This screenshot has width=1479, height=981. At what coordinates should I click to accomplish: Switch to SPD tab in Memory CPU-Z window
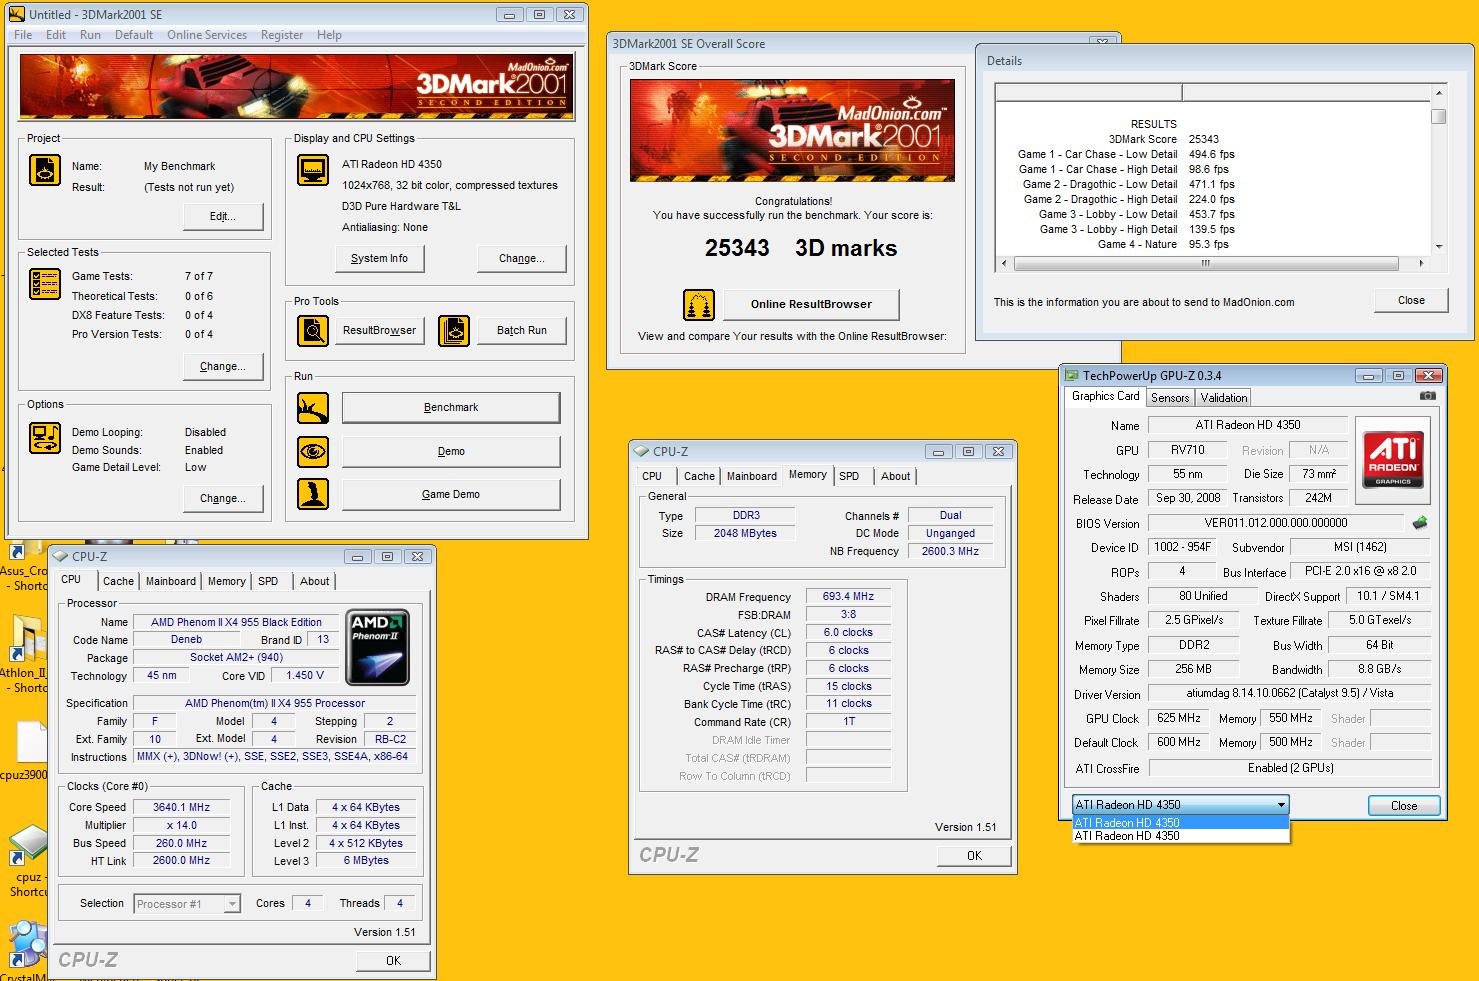pyautogui.click(x=849, y=476)
